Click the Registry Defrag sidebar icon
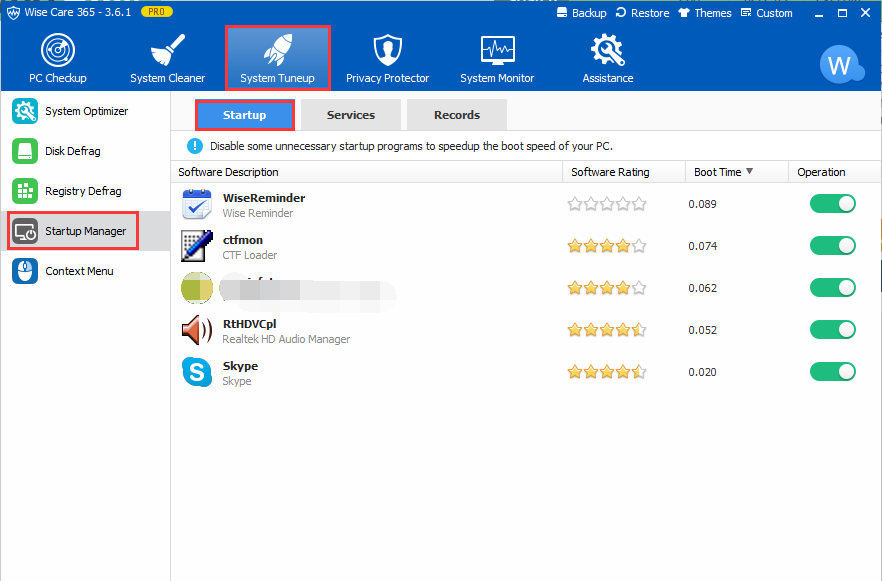 tap(25, 191)
